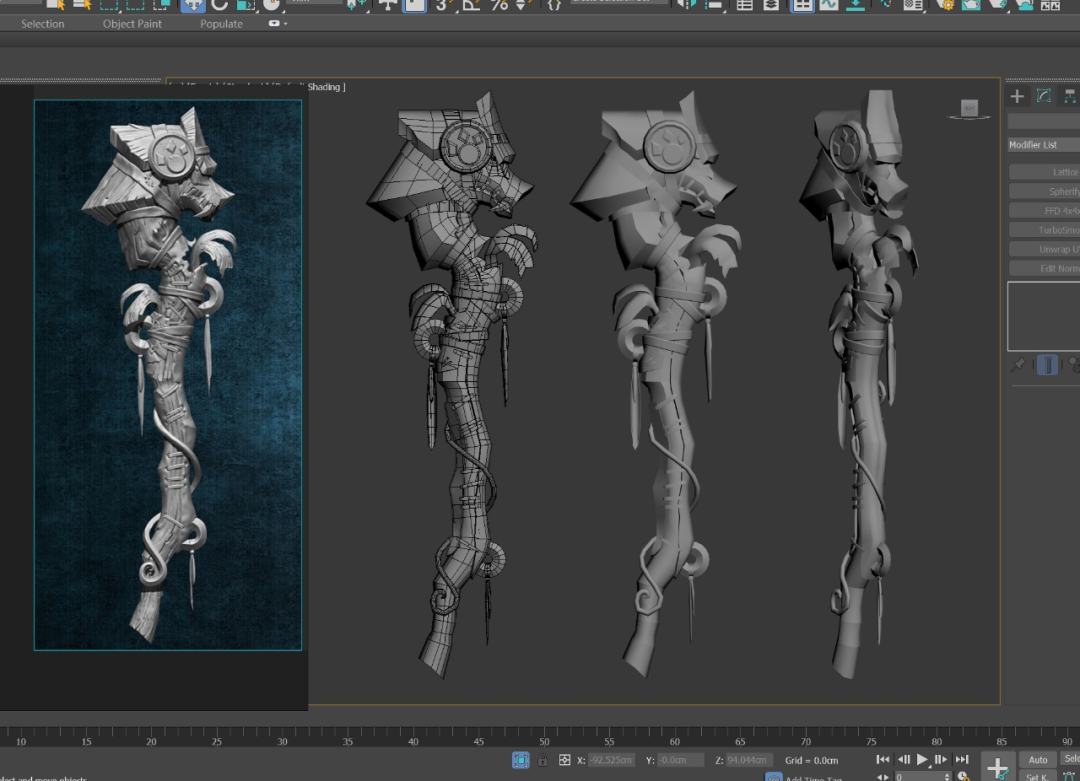Click the Render Setup teapot icon
This screenshot has height=781, width=1080.
[945, 5]
